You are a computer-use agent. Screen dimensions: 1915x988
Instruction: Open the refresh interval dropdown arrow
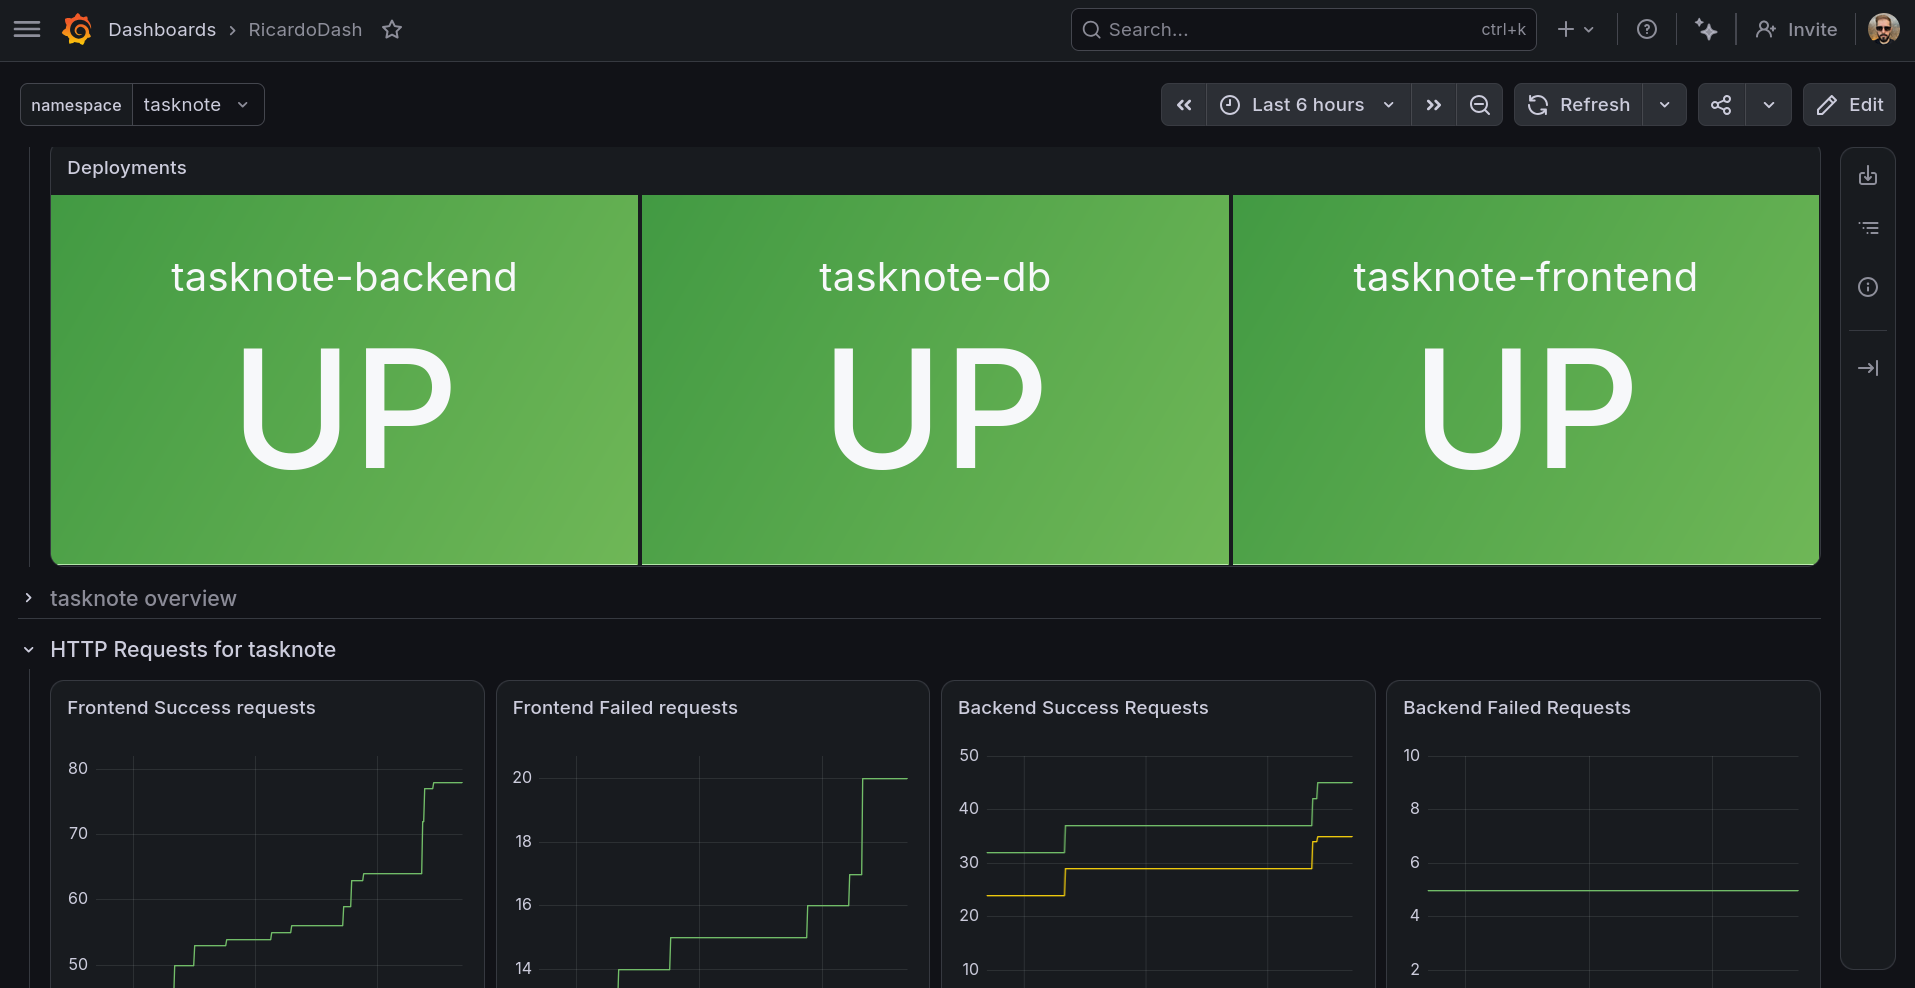pyautogui.click(x=1665, y=105)
